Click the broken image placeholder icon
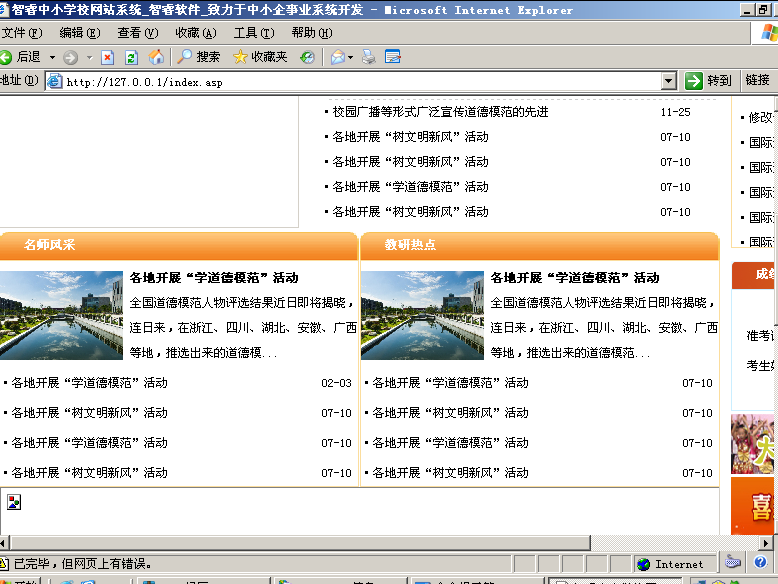This screenshot has width=778, height=584. tap(14, 502)
